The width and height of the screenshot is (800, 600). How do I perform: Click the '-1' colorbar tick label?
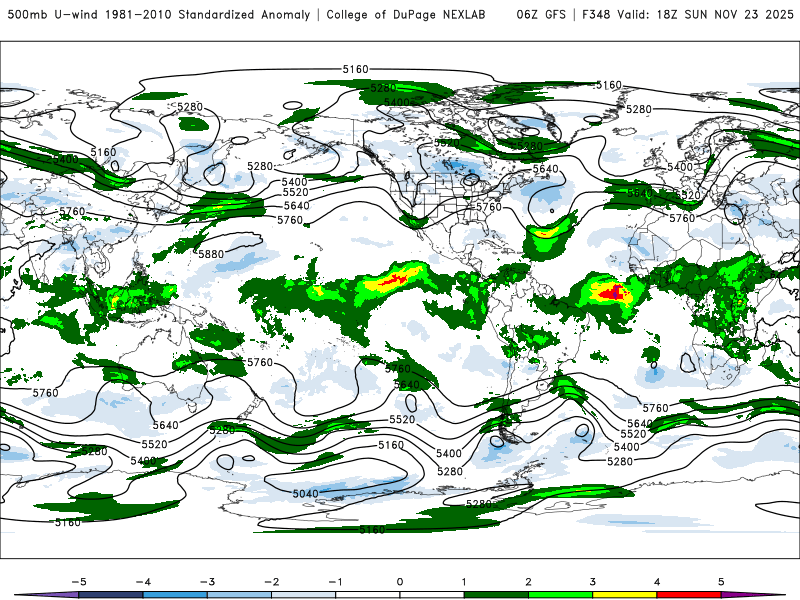tap(335, 582)
